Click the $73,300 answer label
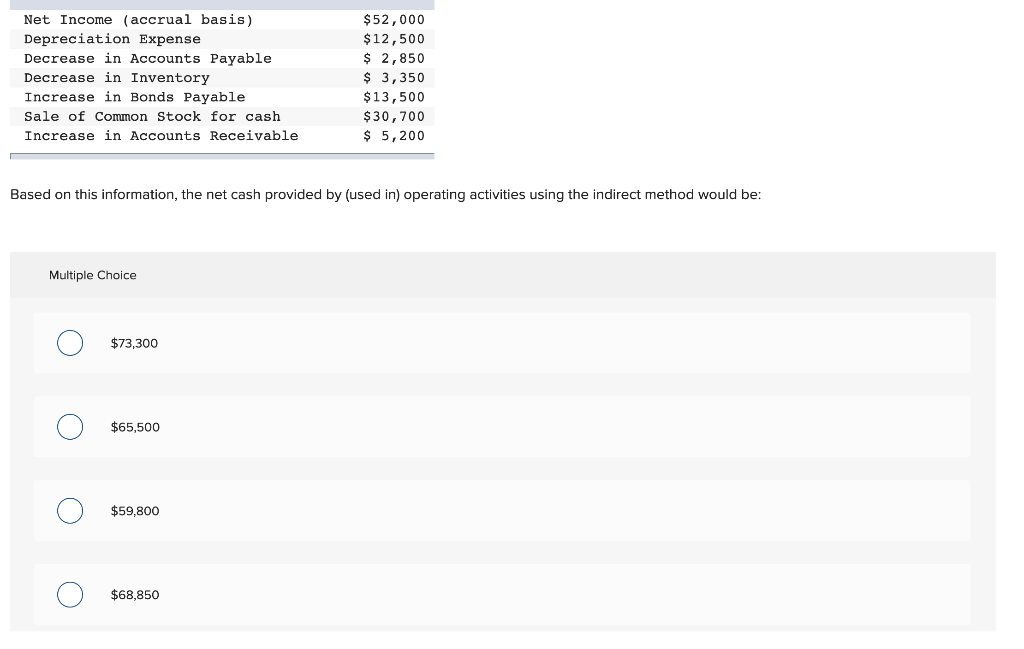Image resolution: width=1024 pixels, height=649 pixels. pos(134,342)
